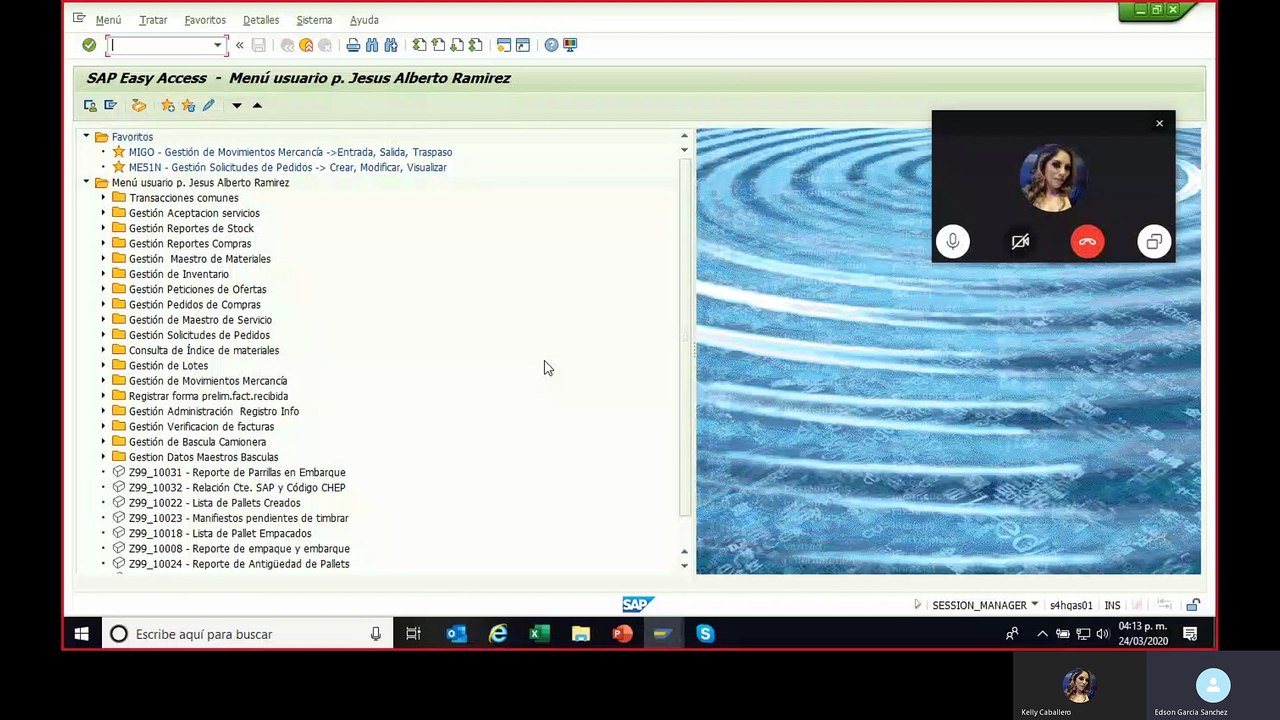Click the Save diskette icon
This screenshot has width=1280, height=720.
tap(259, 45)
